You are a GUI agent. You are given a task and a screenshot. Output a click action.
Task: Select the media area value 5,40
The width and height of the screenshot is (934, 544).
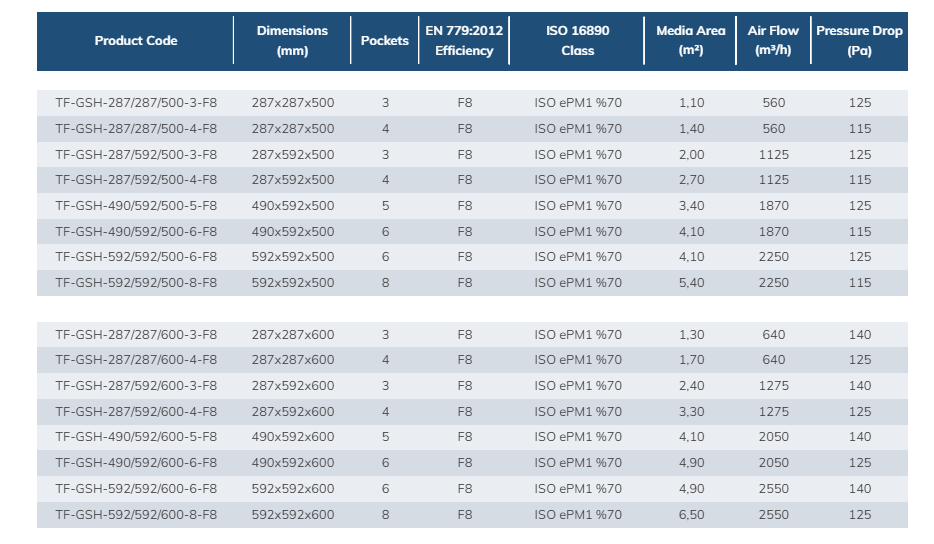pyautogui.click(x=691, y=283)
